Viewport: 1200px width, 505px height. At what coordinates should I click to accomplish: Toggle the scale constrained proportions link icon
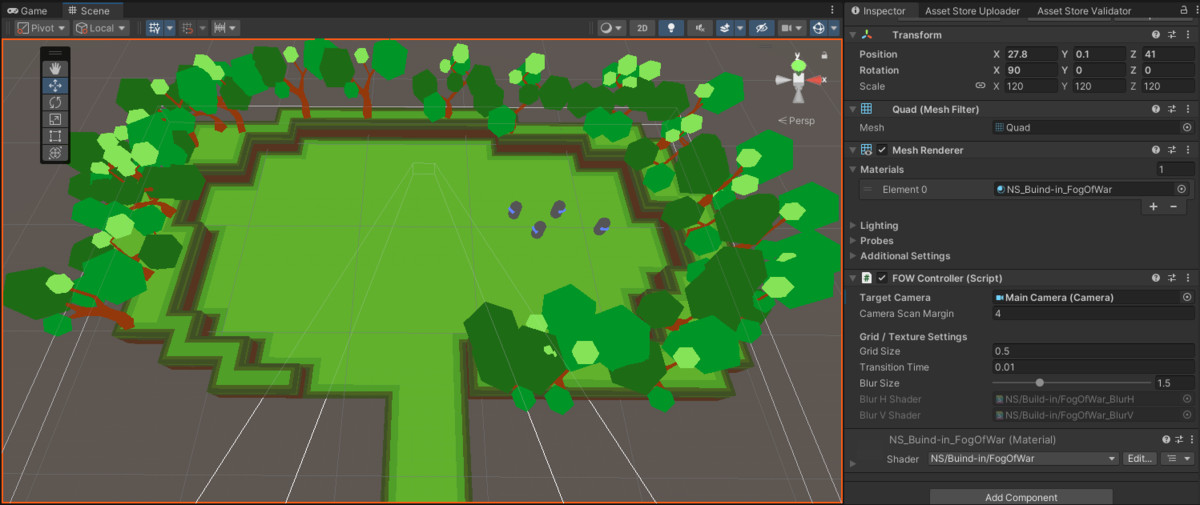pyautogui.click(x=980, y=86)
